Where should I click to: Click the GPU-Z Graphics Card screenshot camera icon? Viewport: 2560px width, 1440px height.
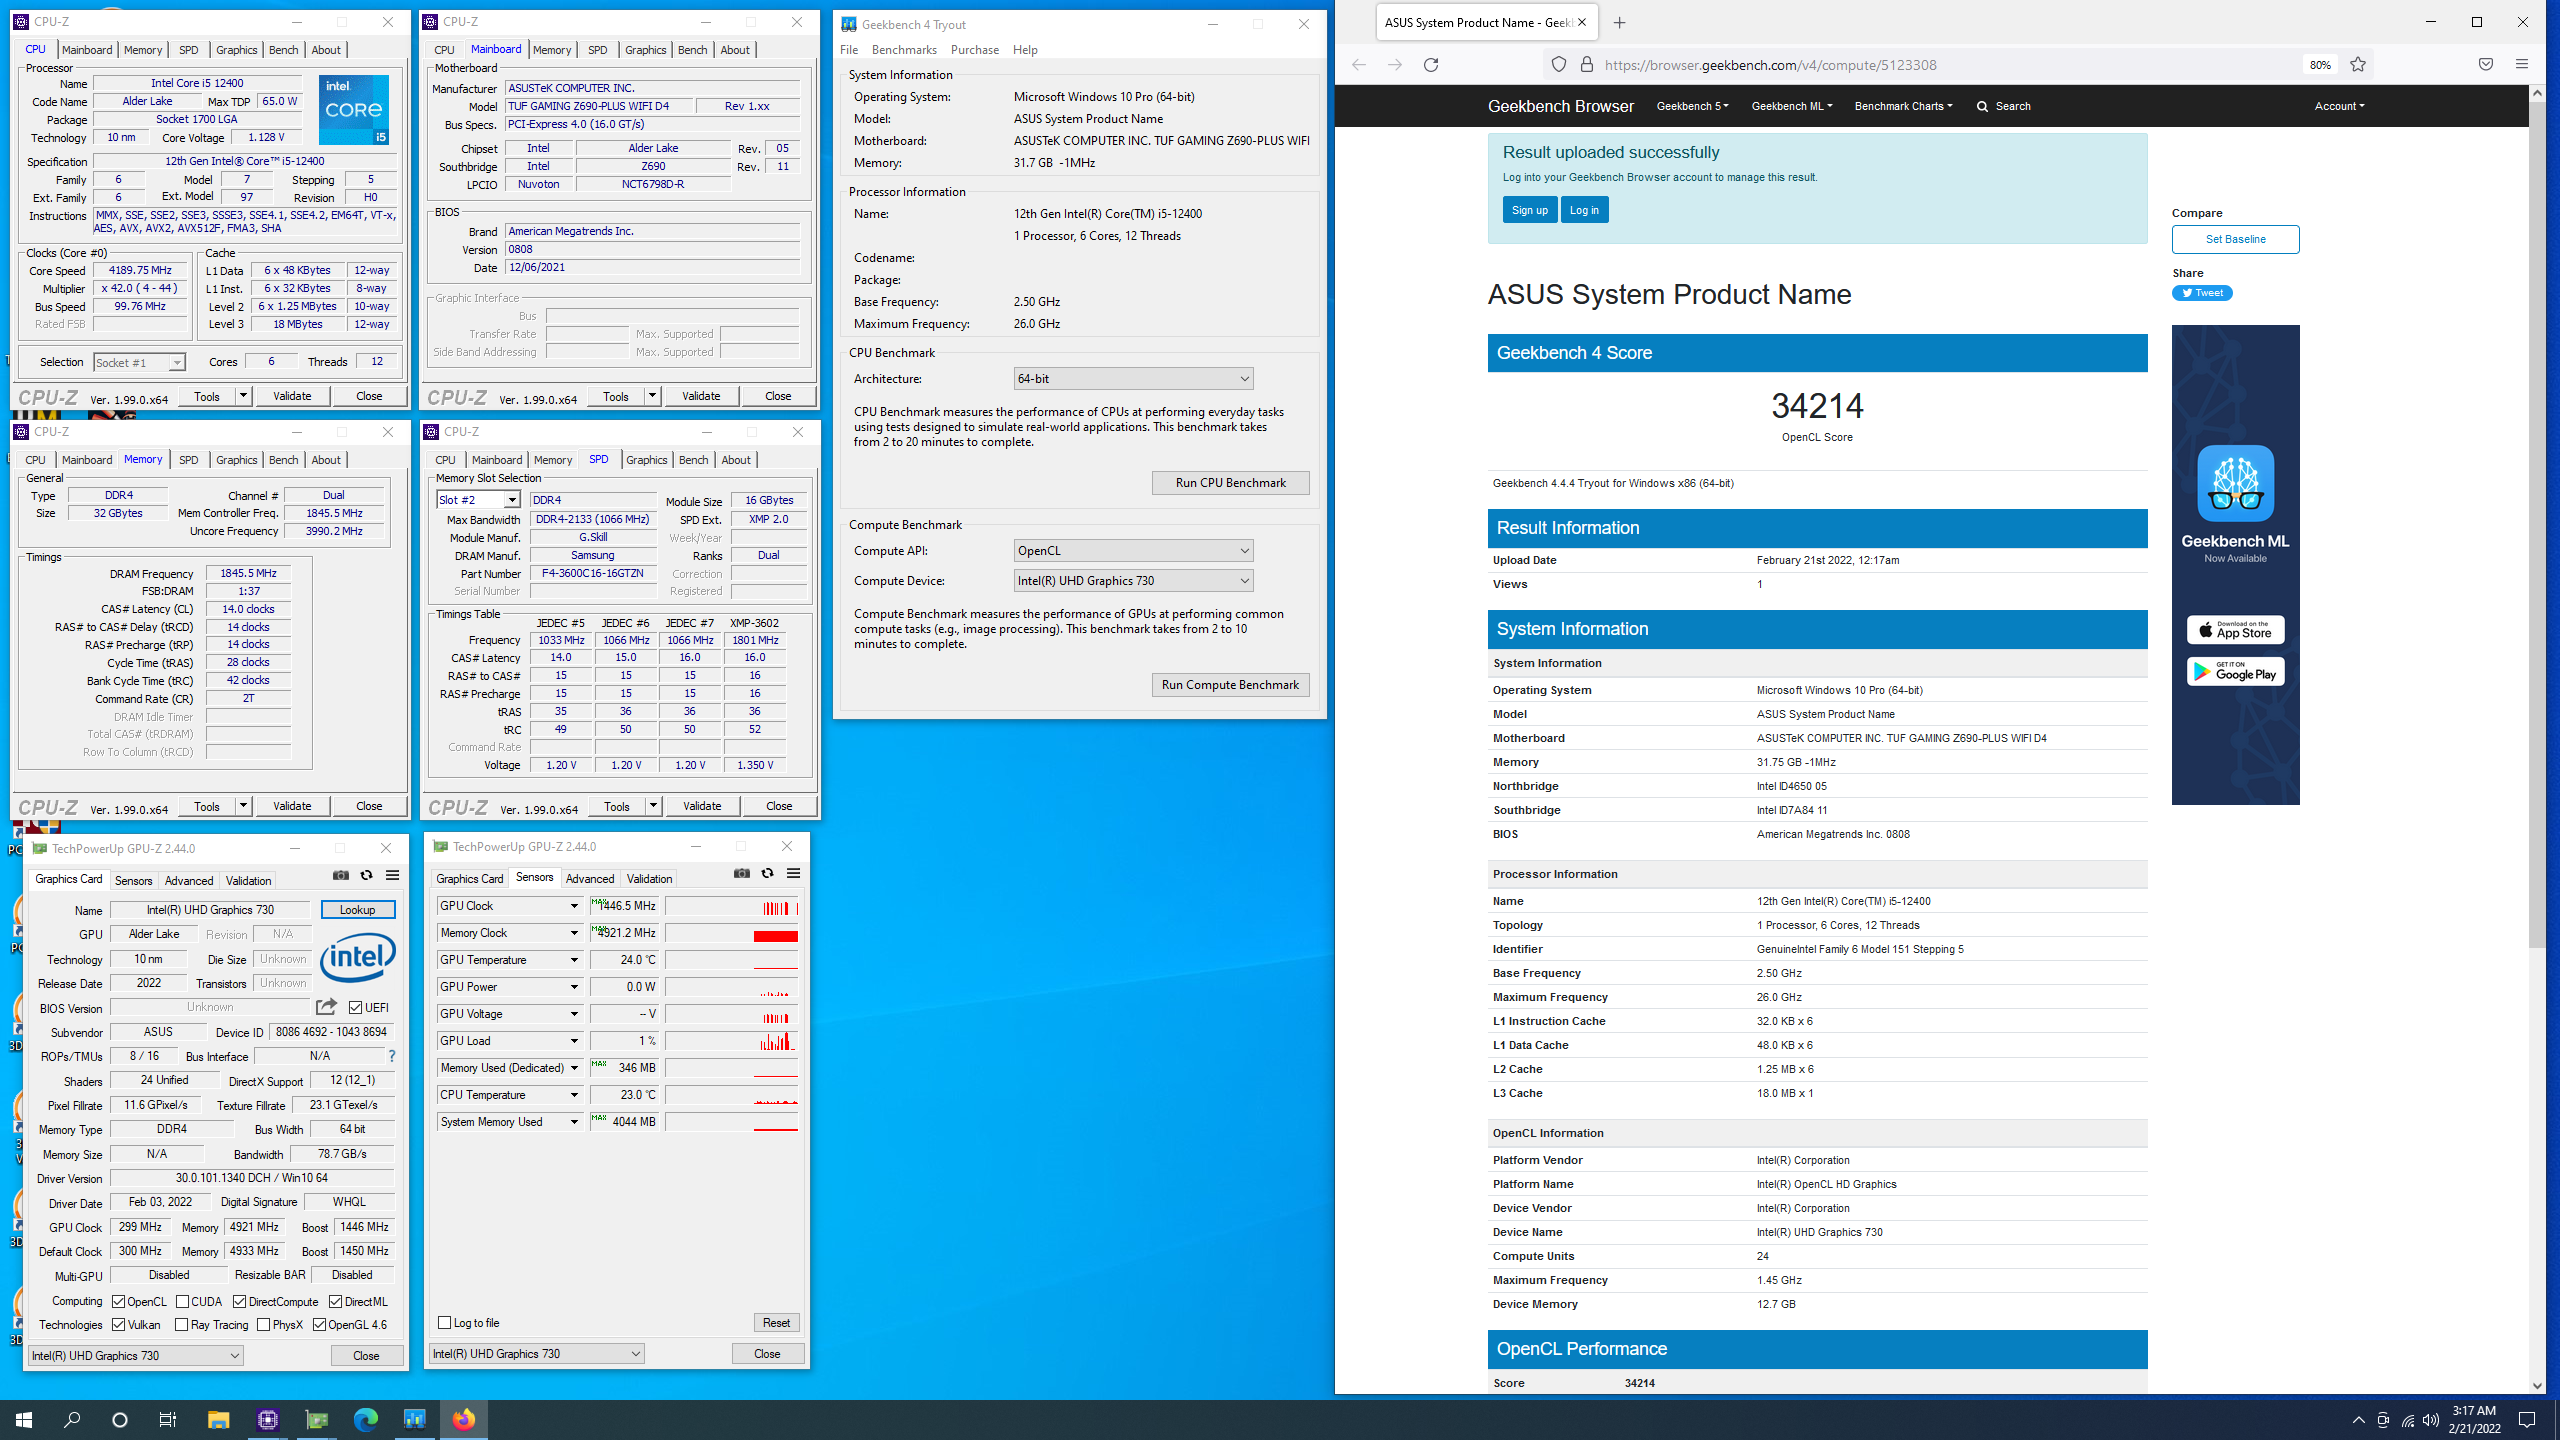tap(341, 875)
